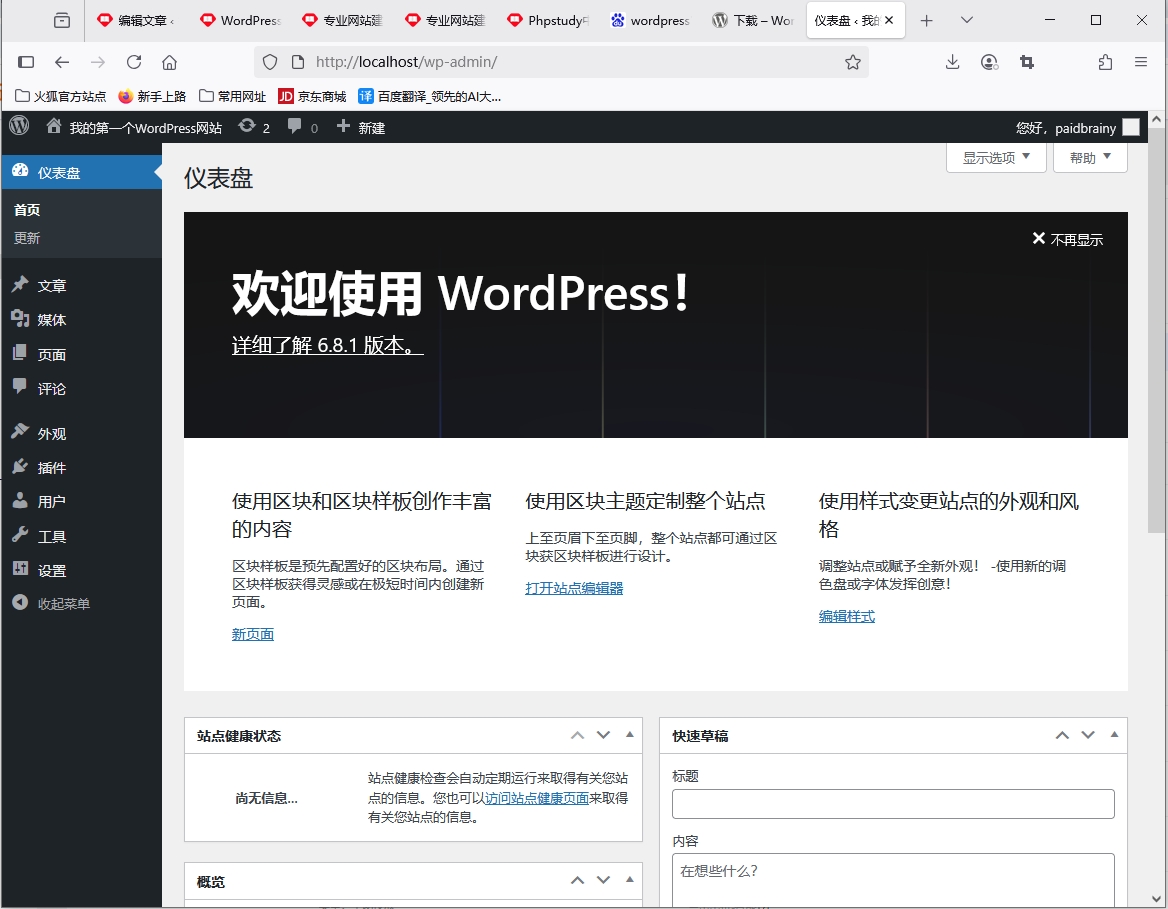Focus the 内容 textarea 在想些什么?
1168x909 pixels.
click(x=893, y=881)
